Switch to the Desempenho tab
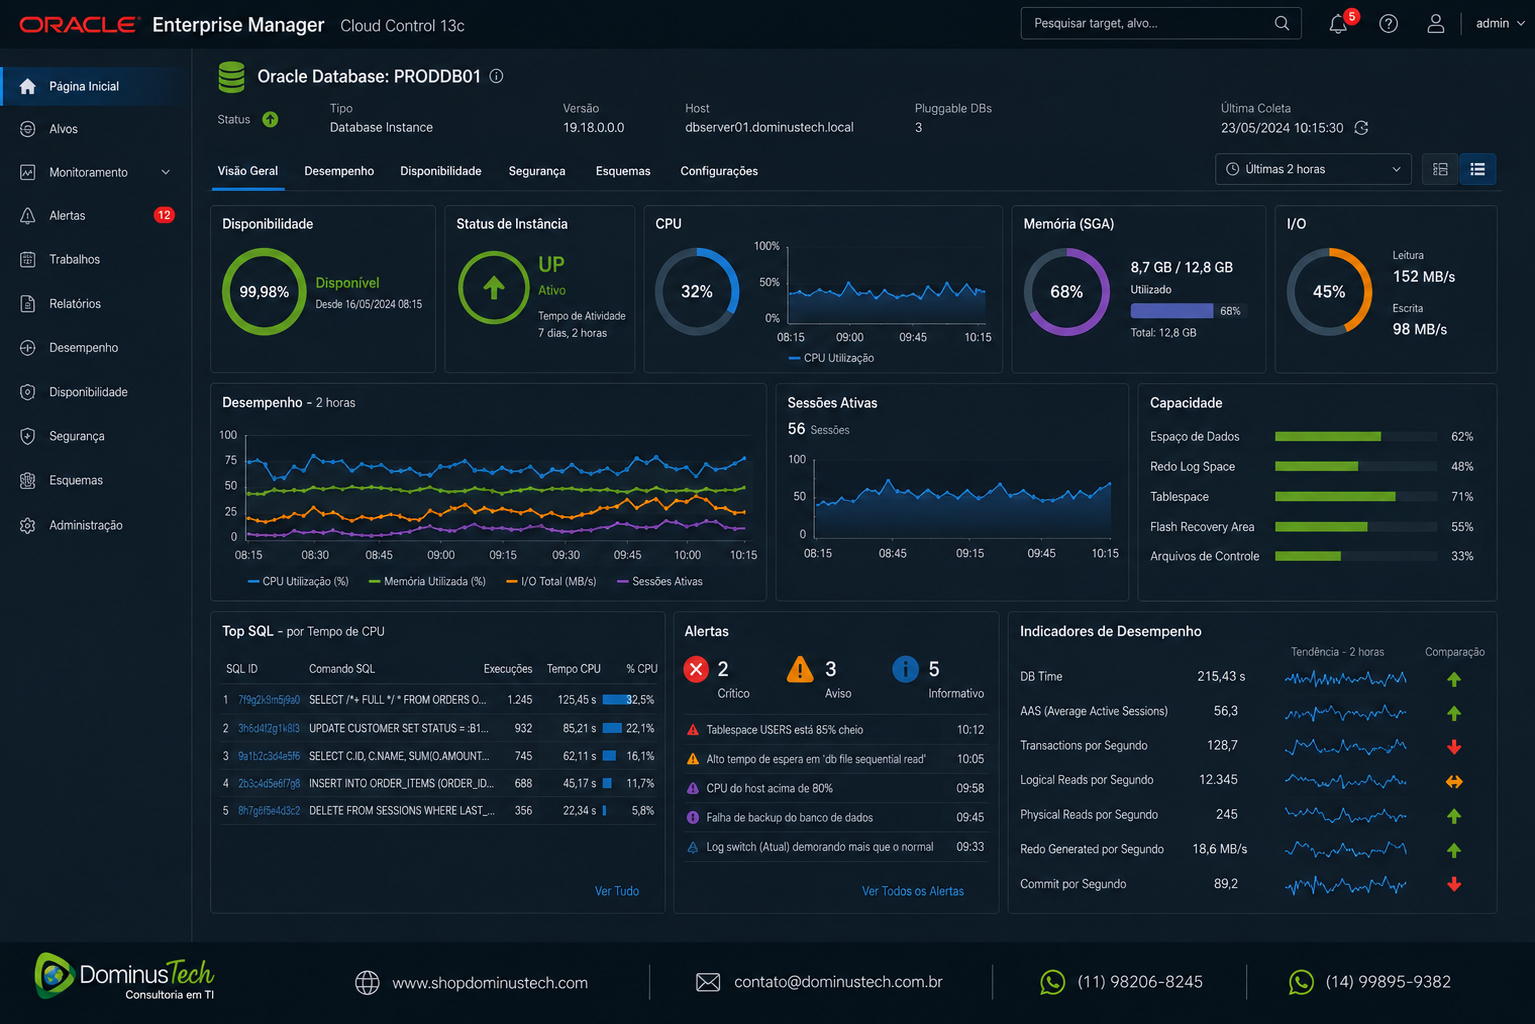Viewport: 1535px width, 1024px height. [x=339, y=171]
